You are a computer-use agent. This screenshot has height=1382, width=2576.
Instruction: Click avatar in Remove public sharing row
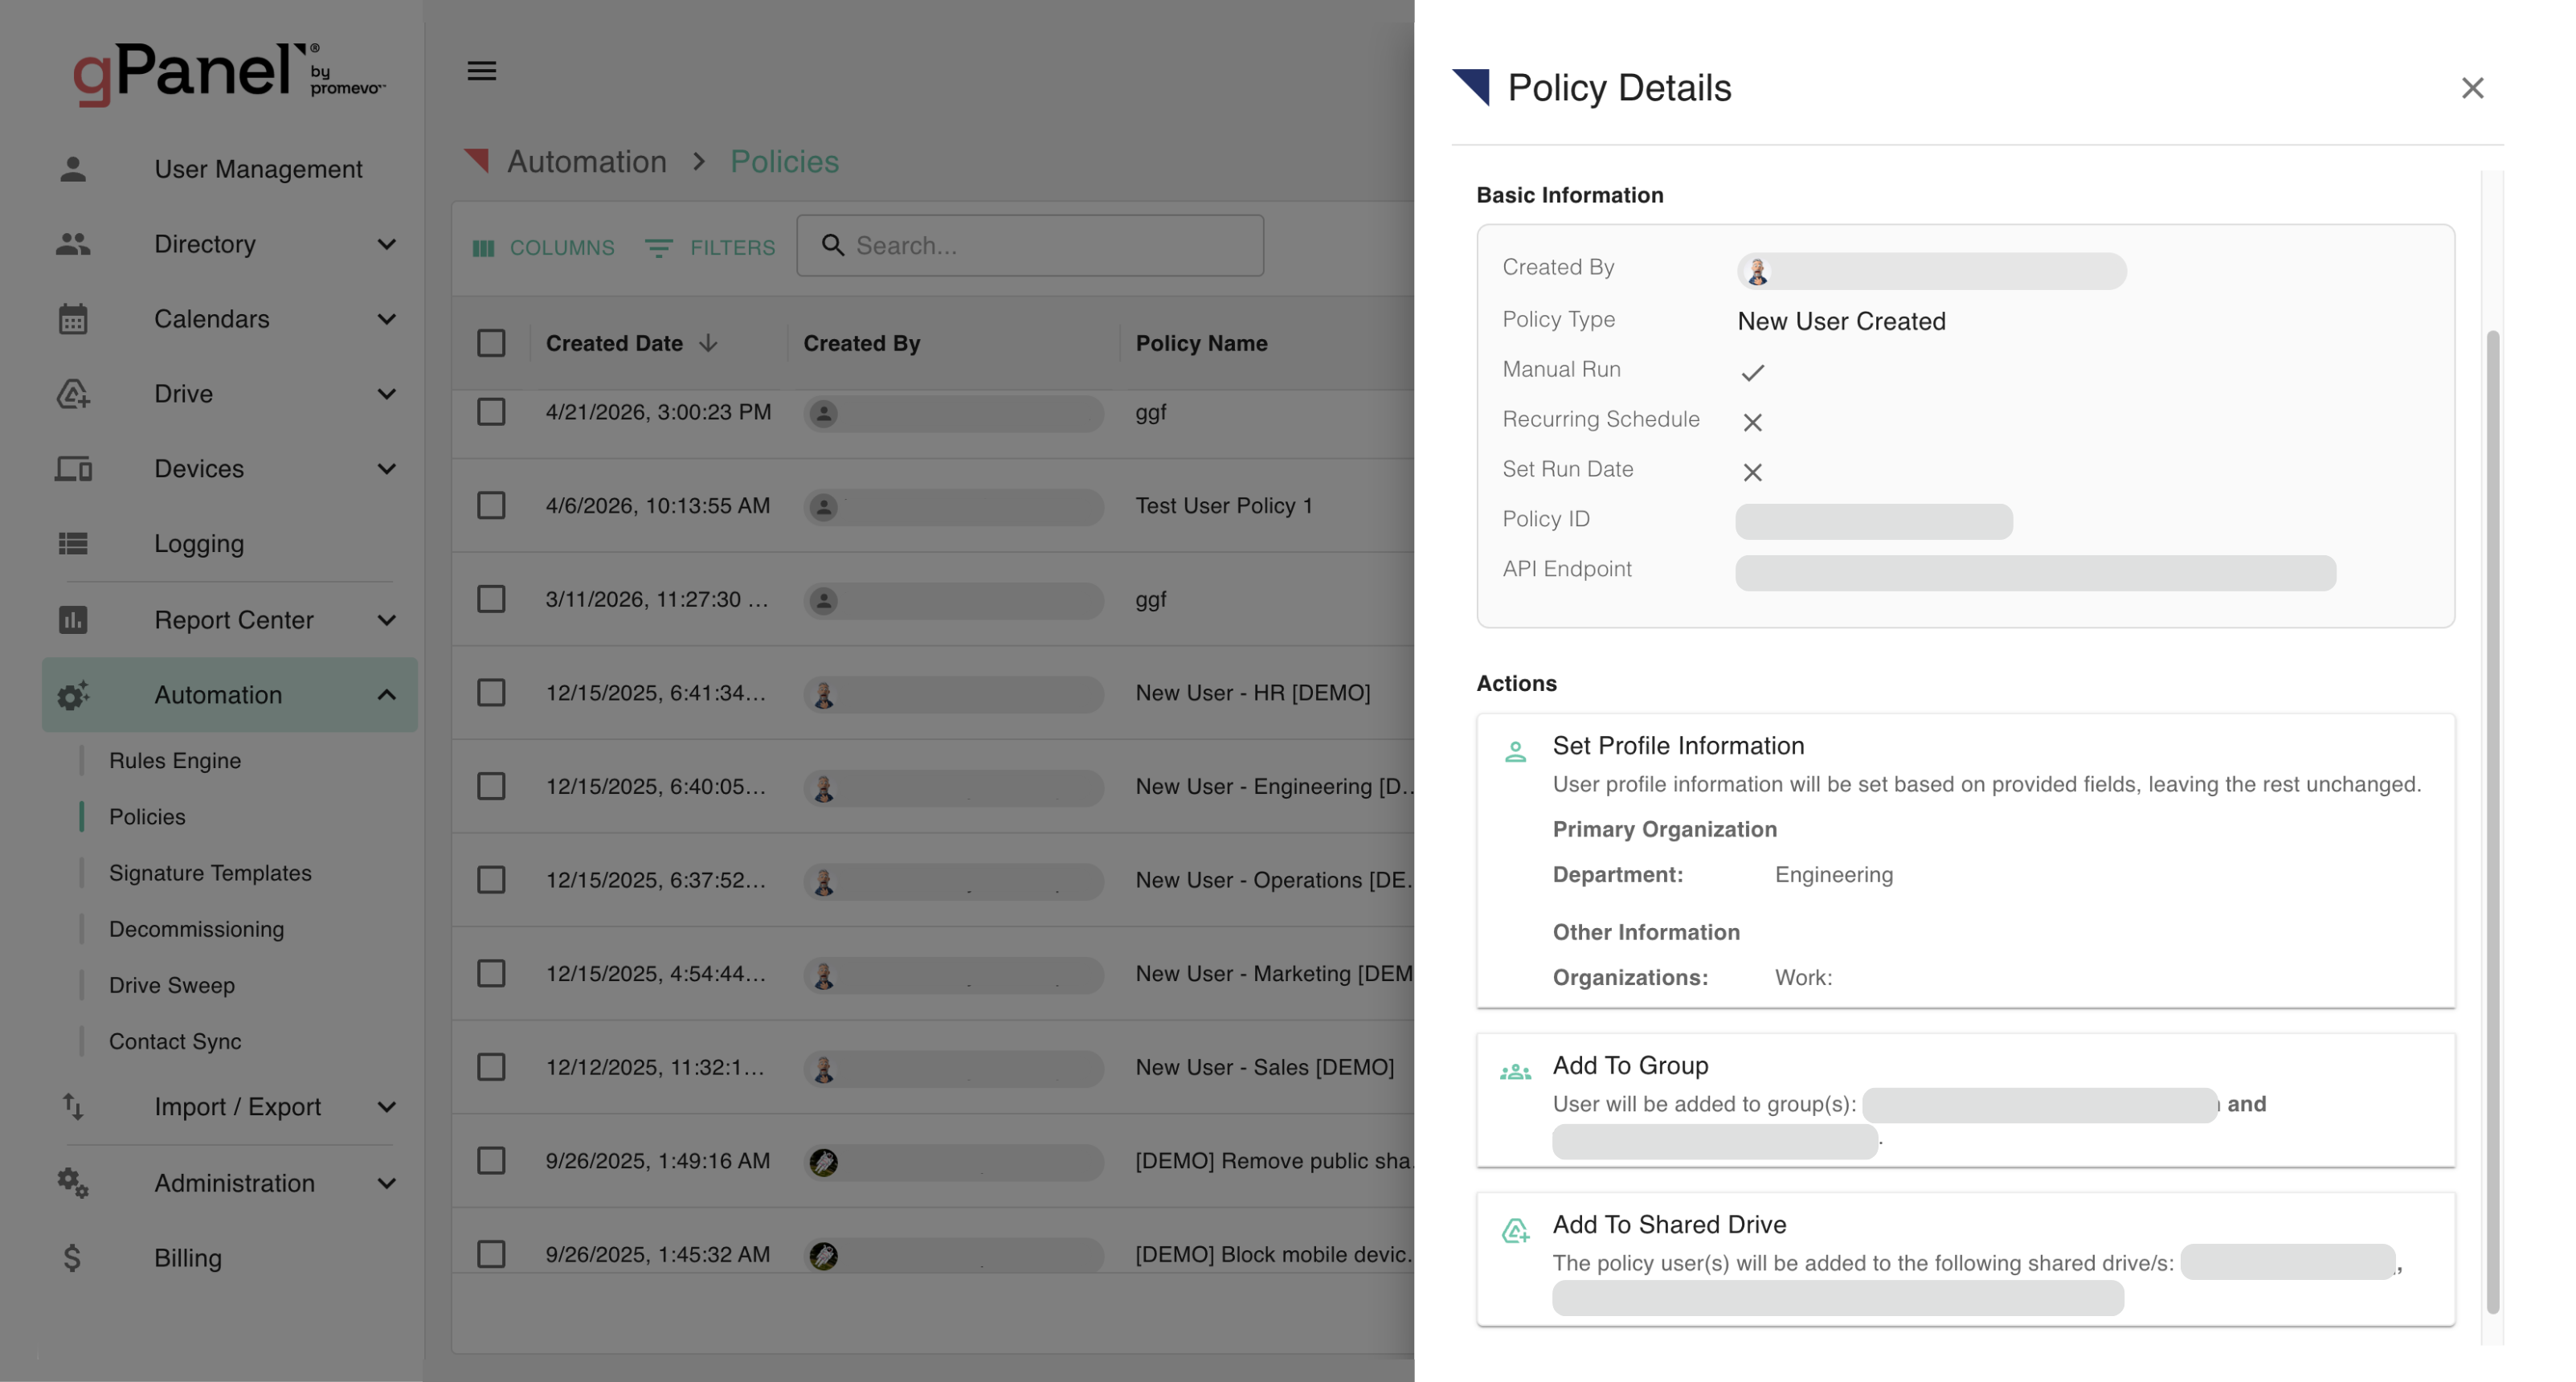coord(823,1162)
